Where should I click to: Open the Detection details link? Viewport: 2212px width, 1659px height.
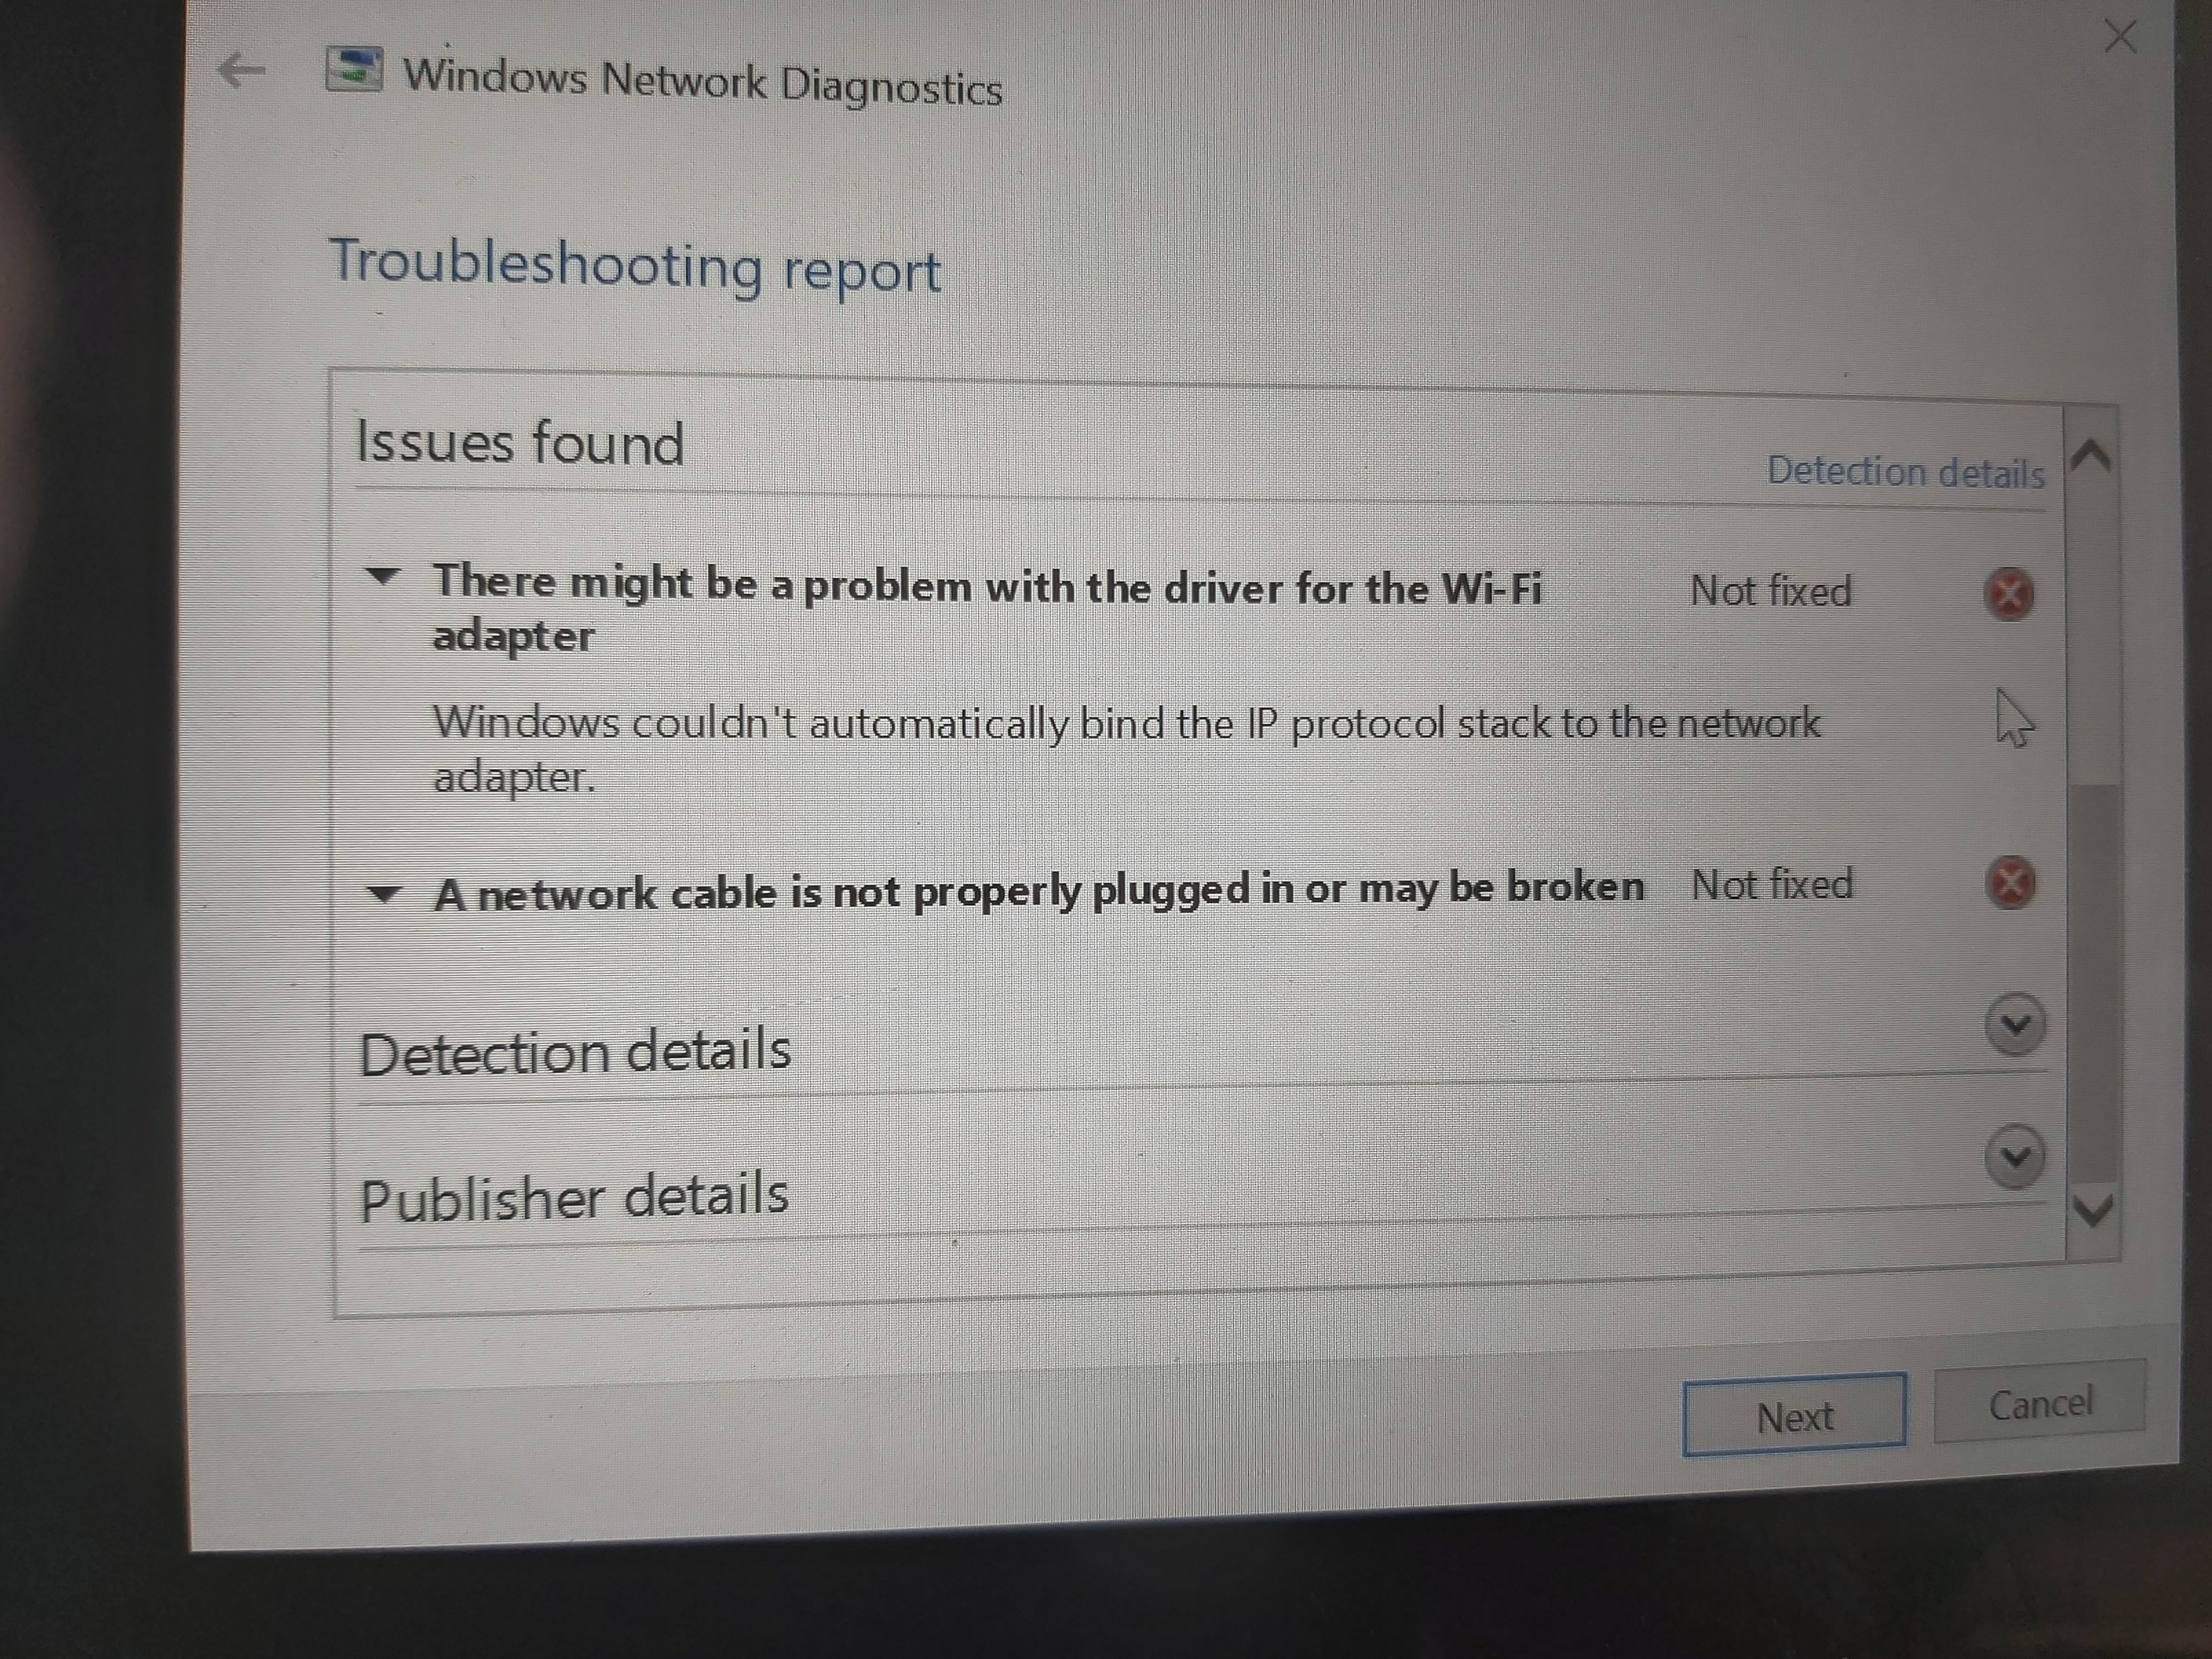click(1906, 472)
